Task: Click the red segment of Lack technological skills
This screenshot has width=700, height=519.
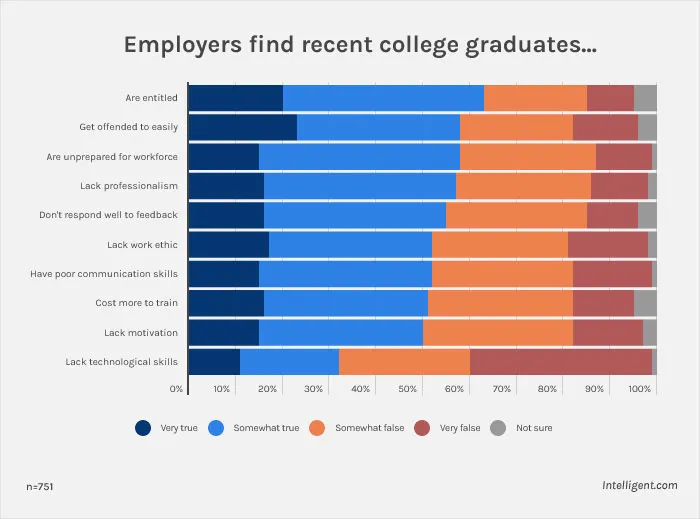Action: pyautogui.click(x=561, y=362)
